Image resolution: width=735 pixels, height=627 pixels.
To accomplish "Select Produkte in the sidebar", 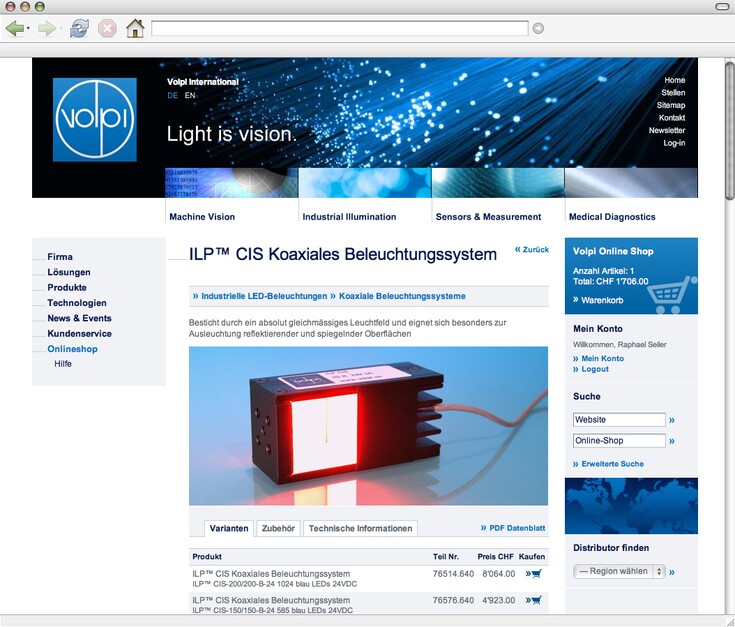I will (x=67, y=288).
